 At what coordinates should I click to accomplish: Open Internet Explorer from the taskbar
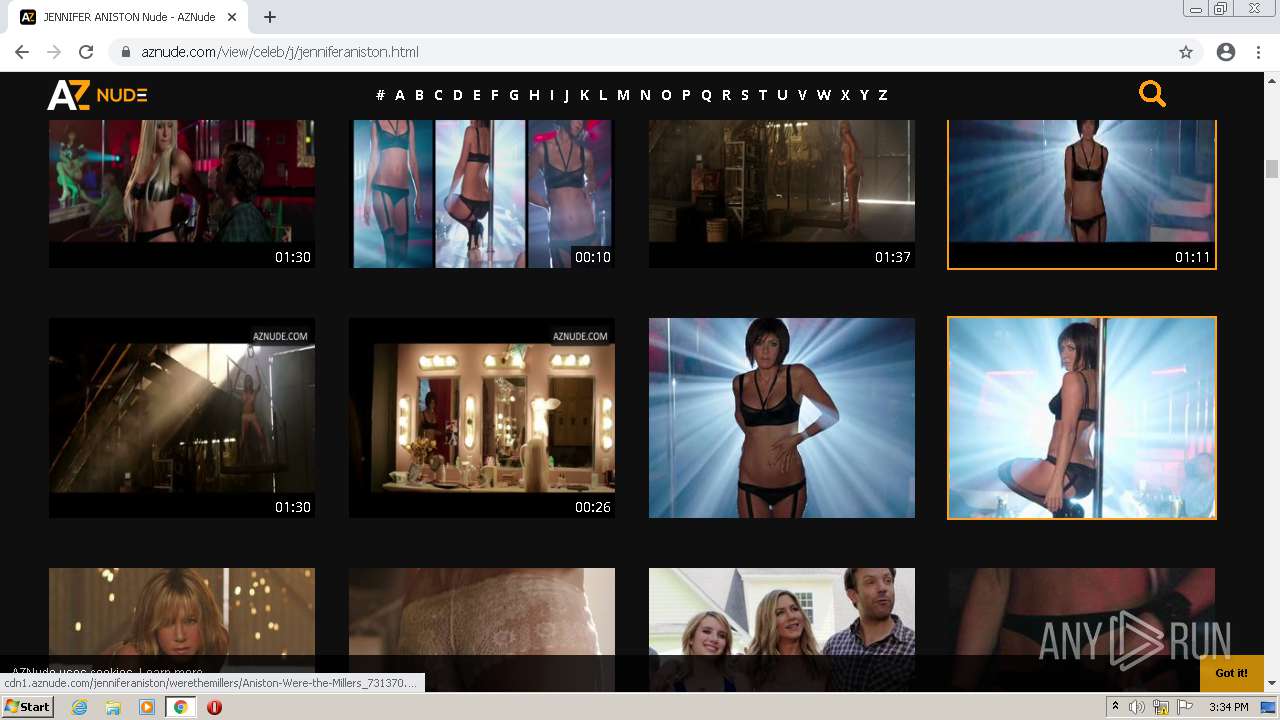click(79, 707)
